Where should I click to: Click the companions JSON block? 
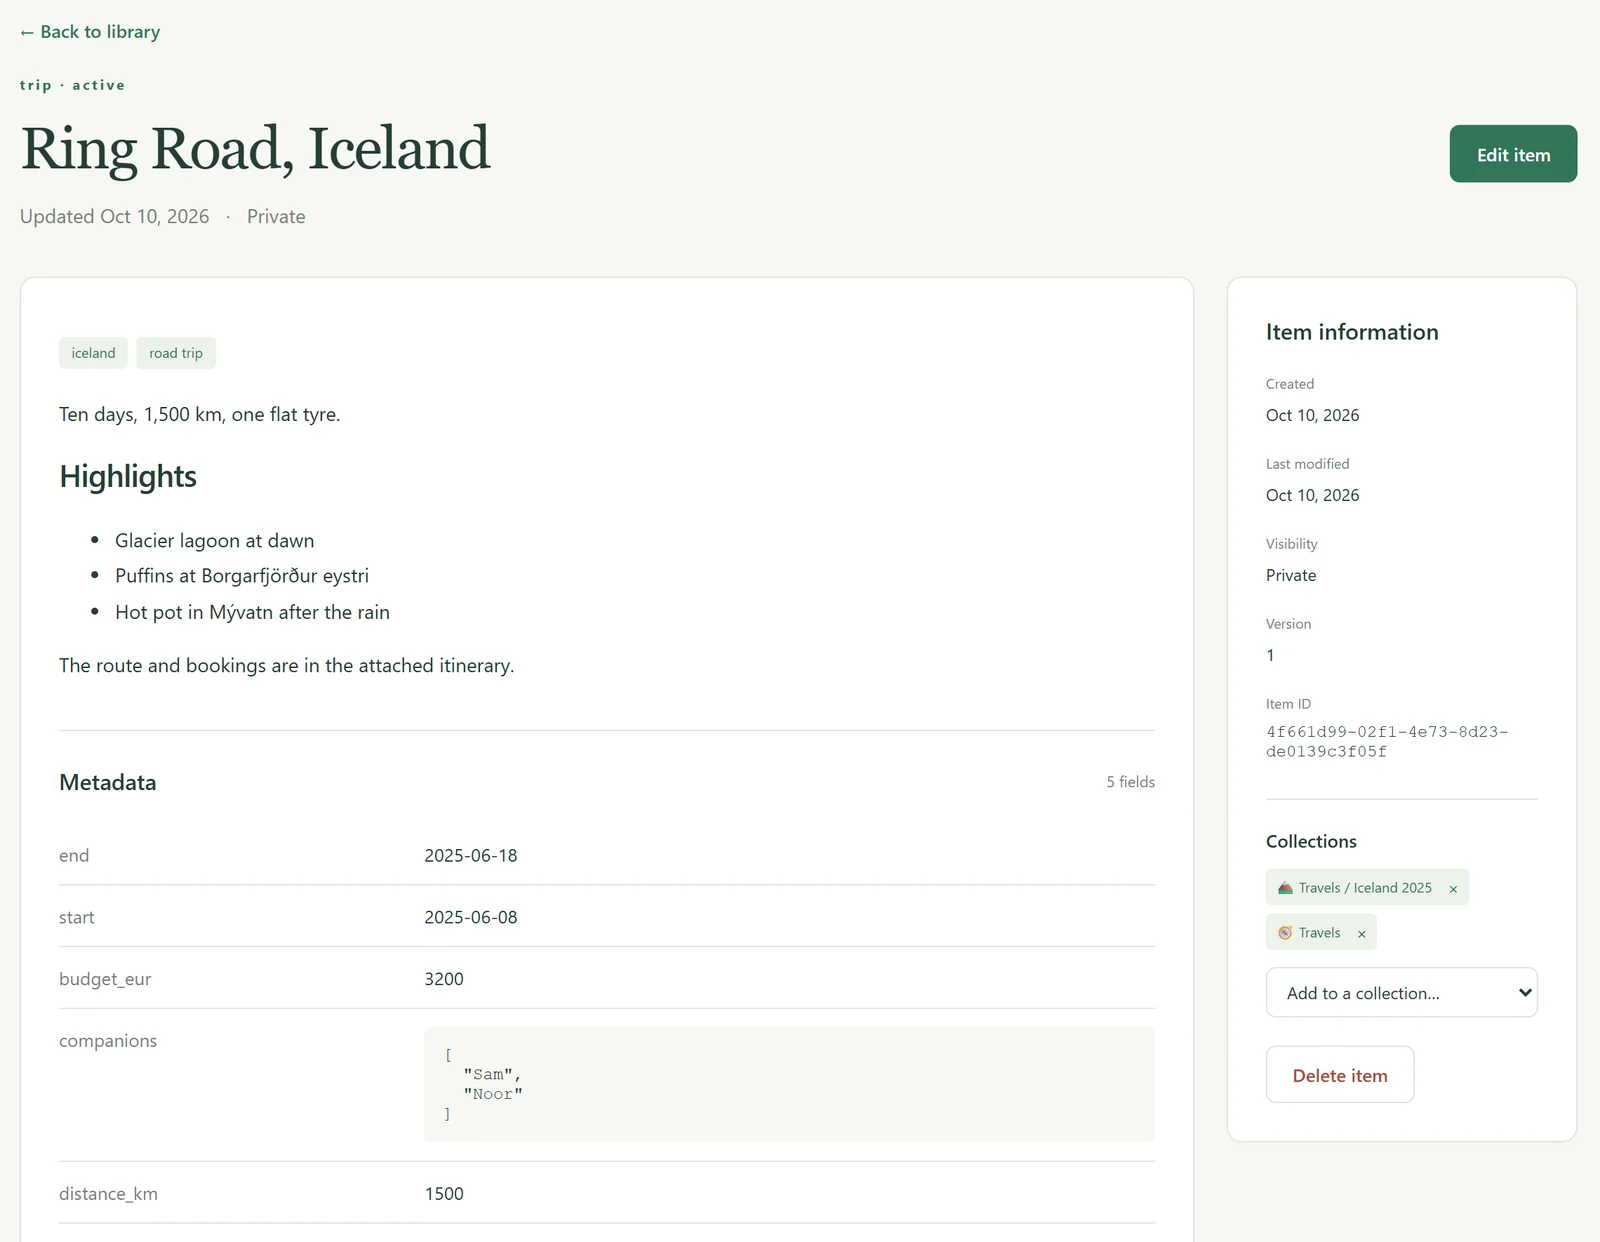coord(789,1085)
